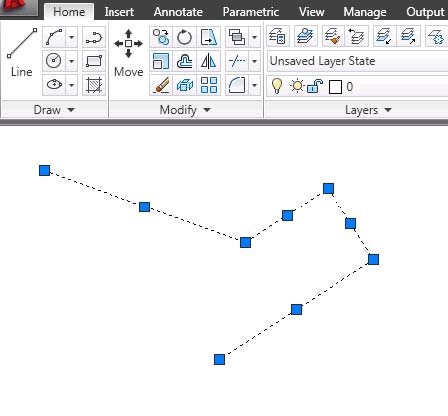Image resolution: width=448 pixels, height=416 pixels.
Task: Switch to the Annotate tab
Action: click(178, 12)
